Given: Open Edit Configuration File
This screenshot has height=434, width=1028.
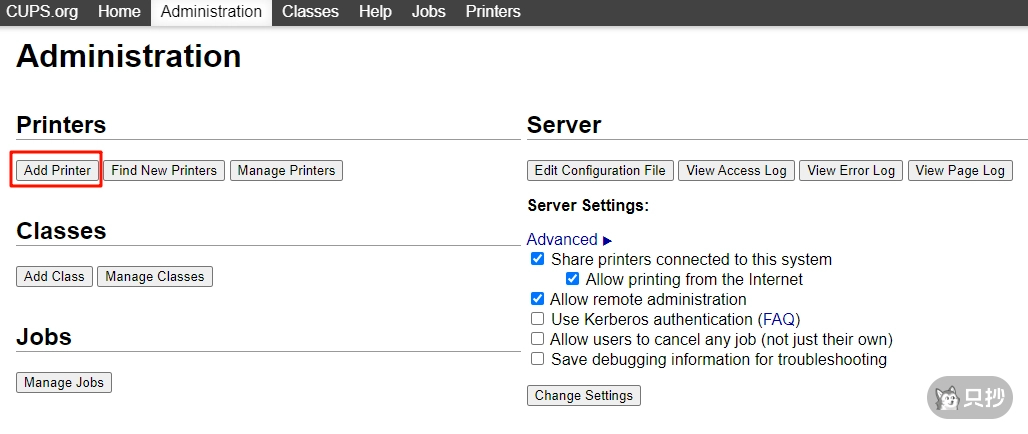Looking at the screenshot, I should [600, 171].
